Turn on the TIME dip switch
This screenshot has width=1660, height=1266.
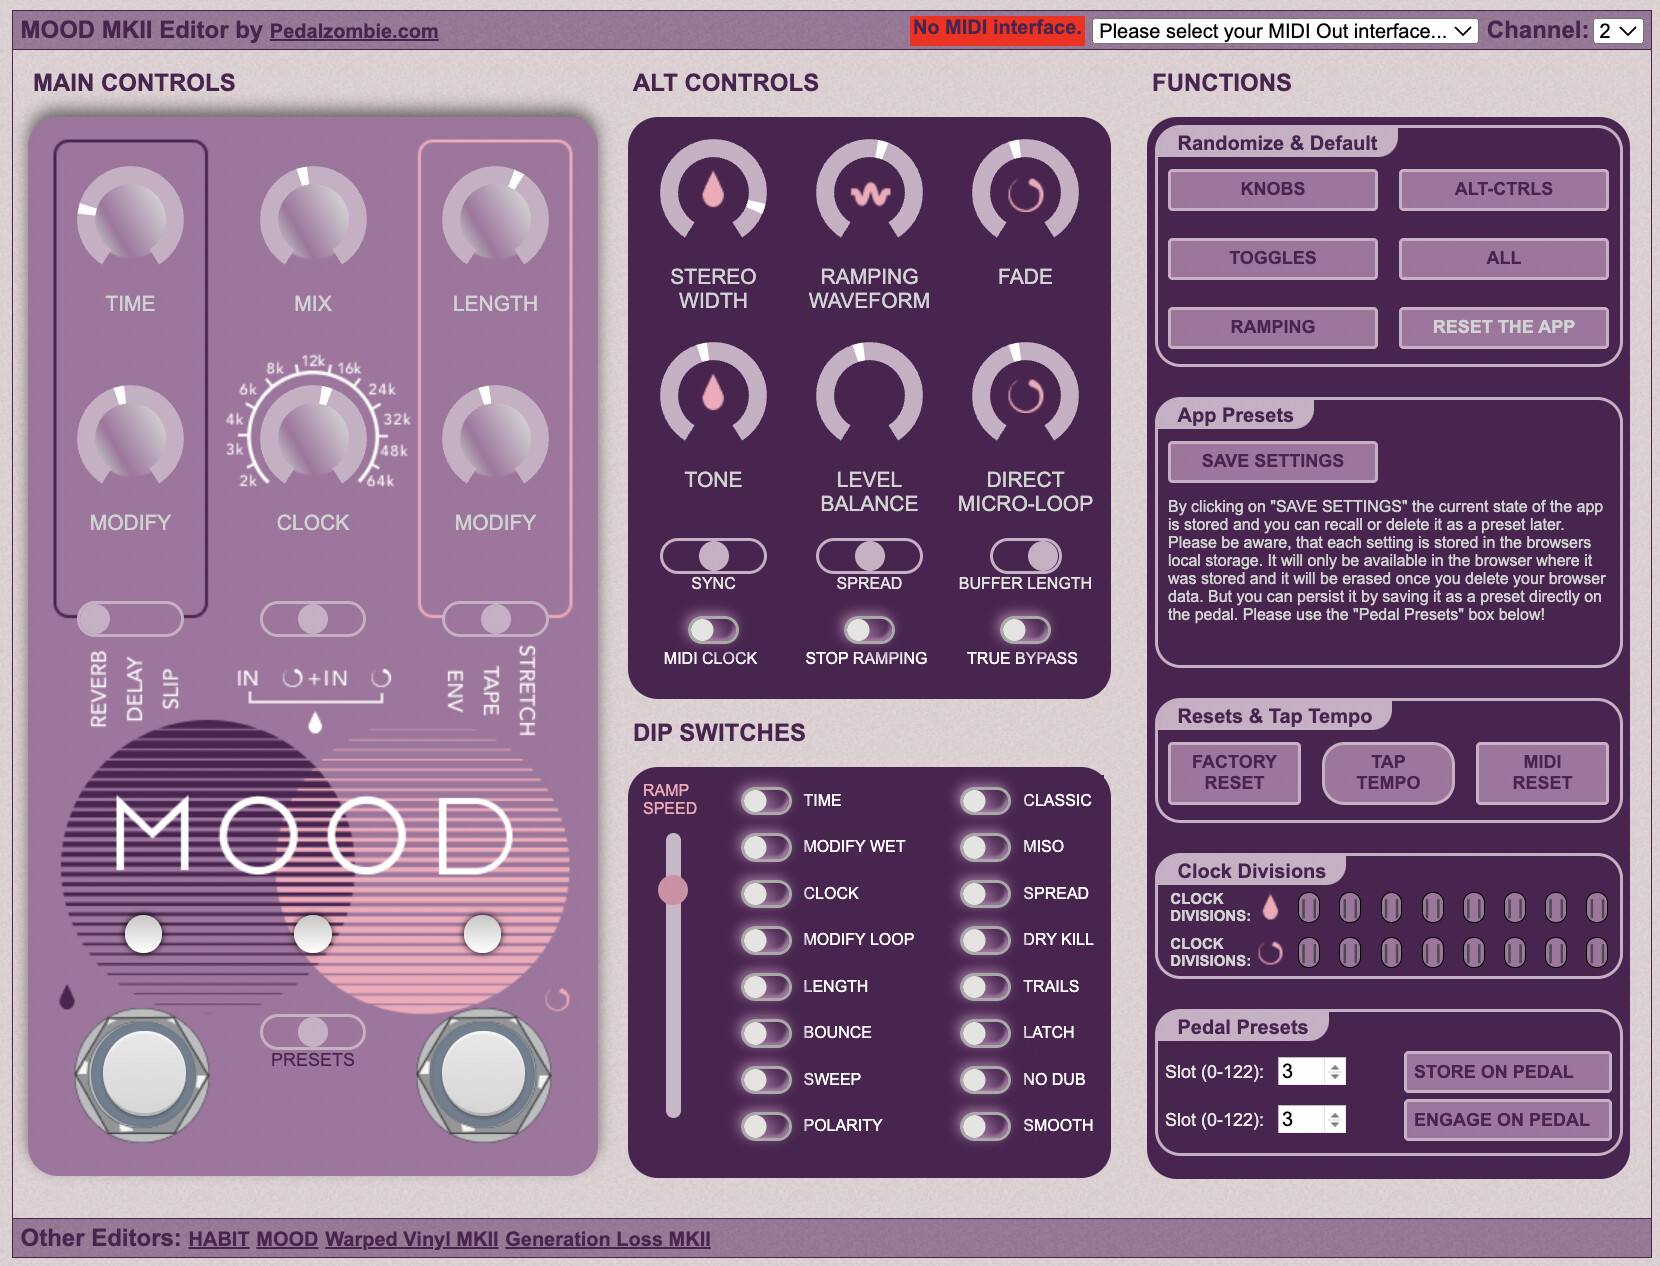(767, 801)
